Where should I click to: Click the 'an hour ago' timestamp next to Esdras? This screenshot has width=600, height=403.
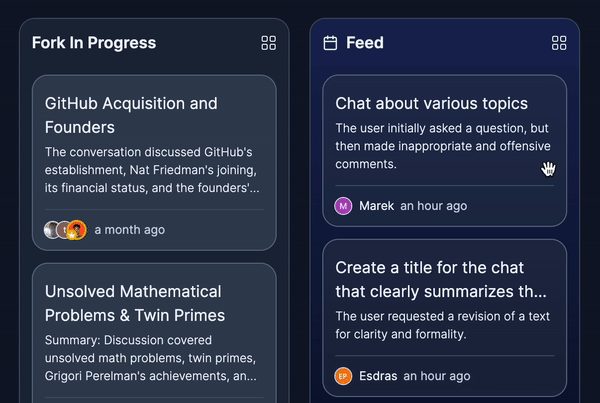tap(435, 377)
